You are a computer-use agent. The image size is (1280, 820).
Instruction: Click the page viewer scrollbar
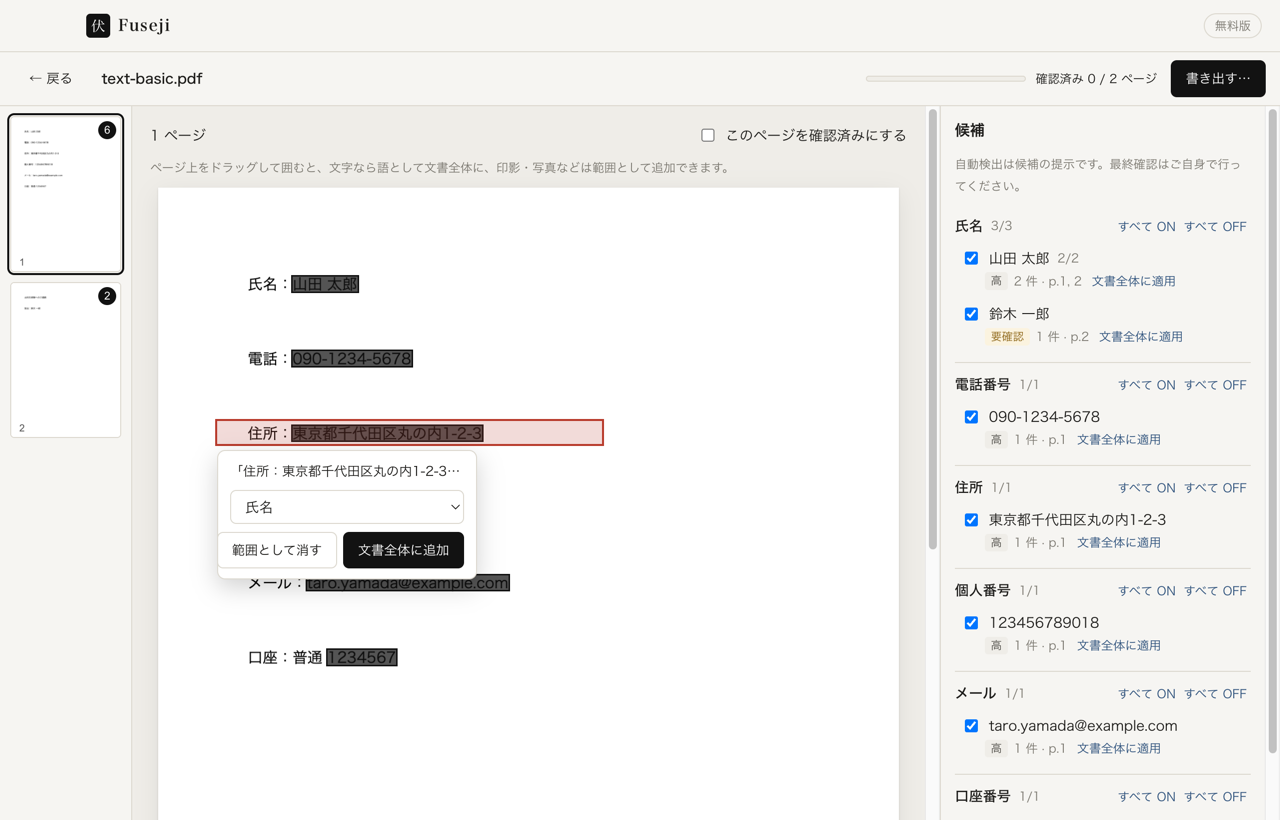[932, 330]
